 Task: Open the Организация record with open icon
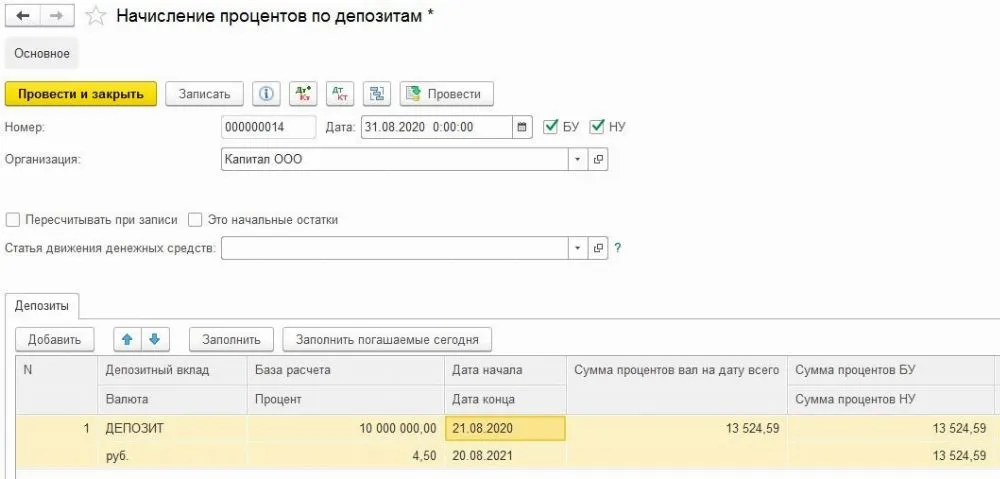[x=598, y=159]
